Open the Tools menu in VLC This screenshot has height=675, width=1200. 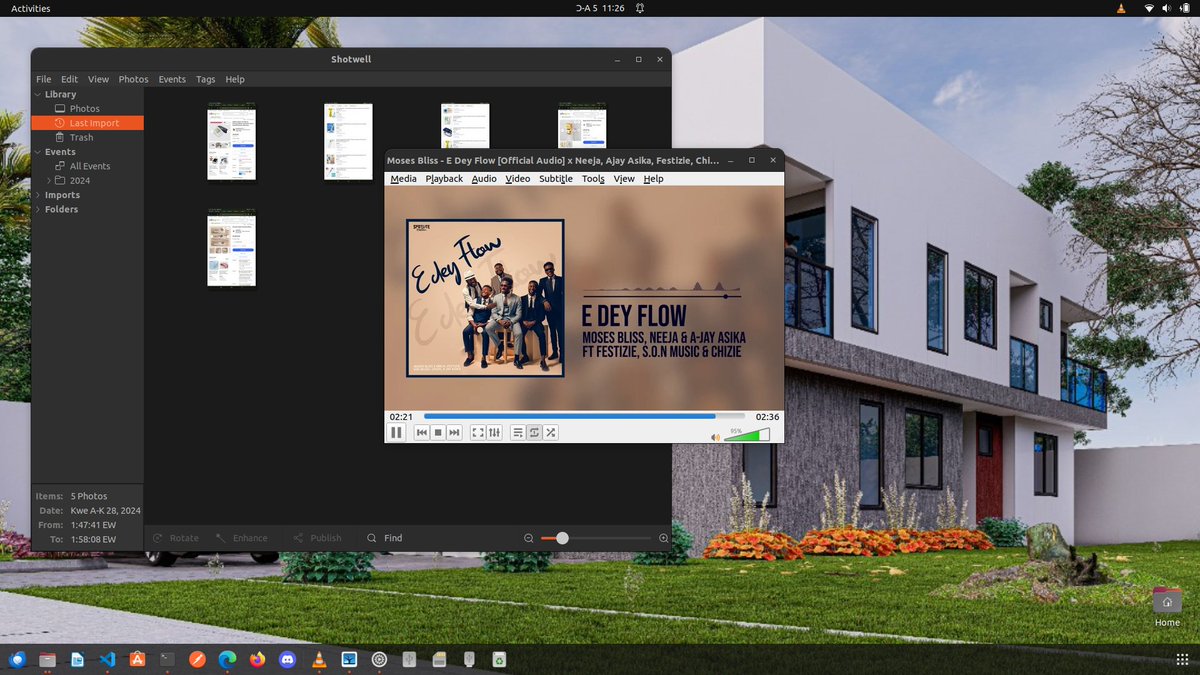pos(593,179)
